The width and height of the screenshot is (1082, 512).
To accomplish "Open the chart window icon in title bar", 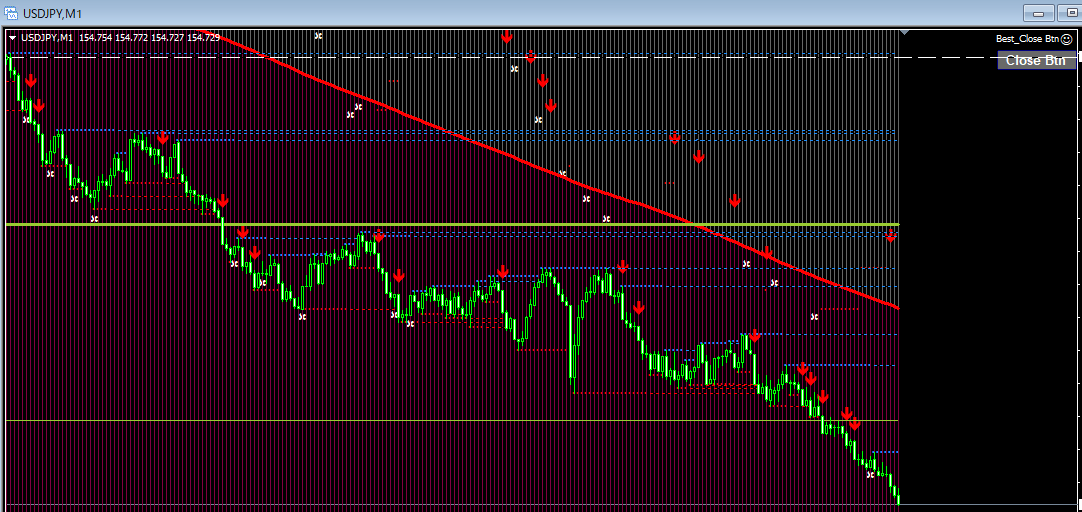I will 11,12.
